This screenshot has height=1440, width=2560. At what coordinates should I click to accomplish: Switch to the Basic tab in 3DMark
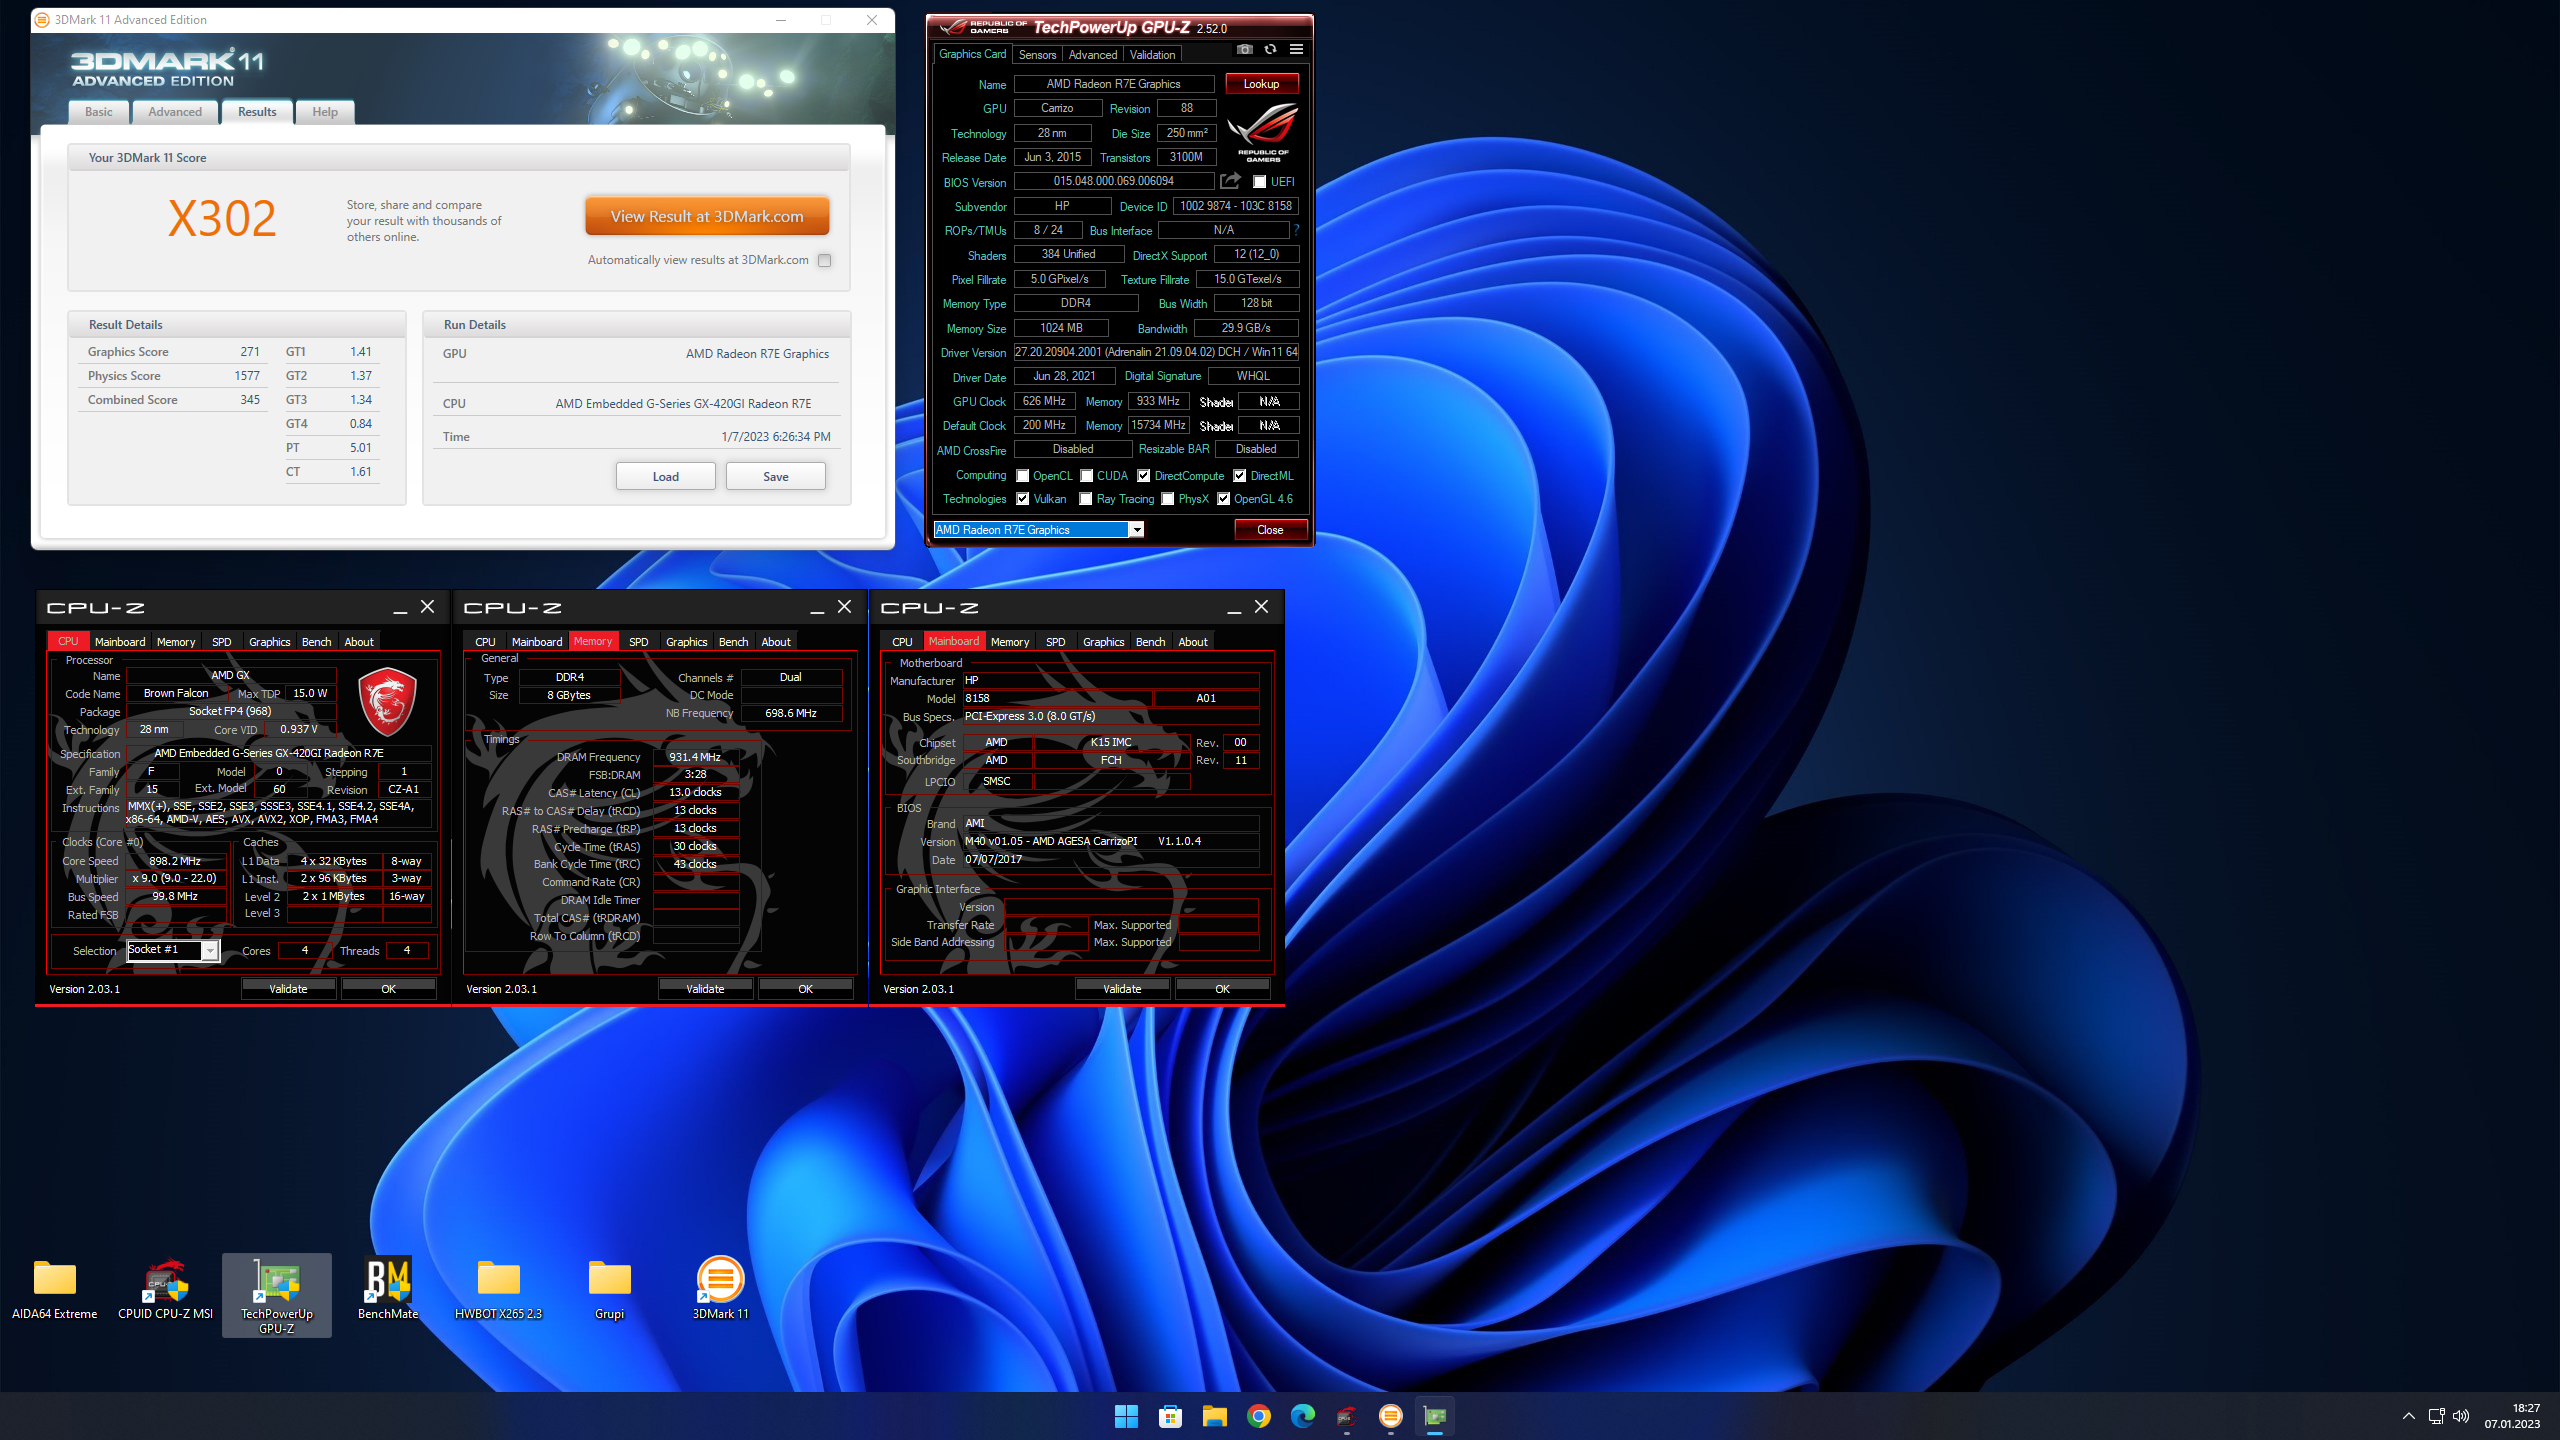[98, 112]
